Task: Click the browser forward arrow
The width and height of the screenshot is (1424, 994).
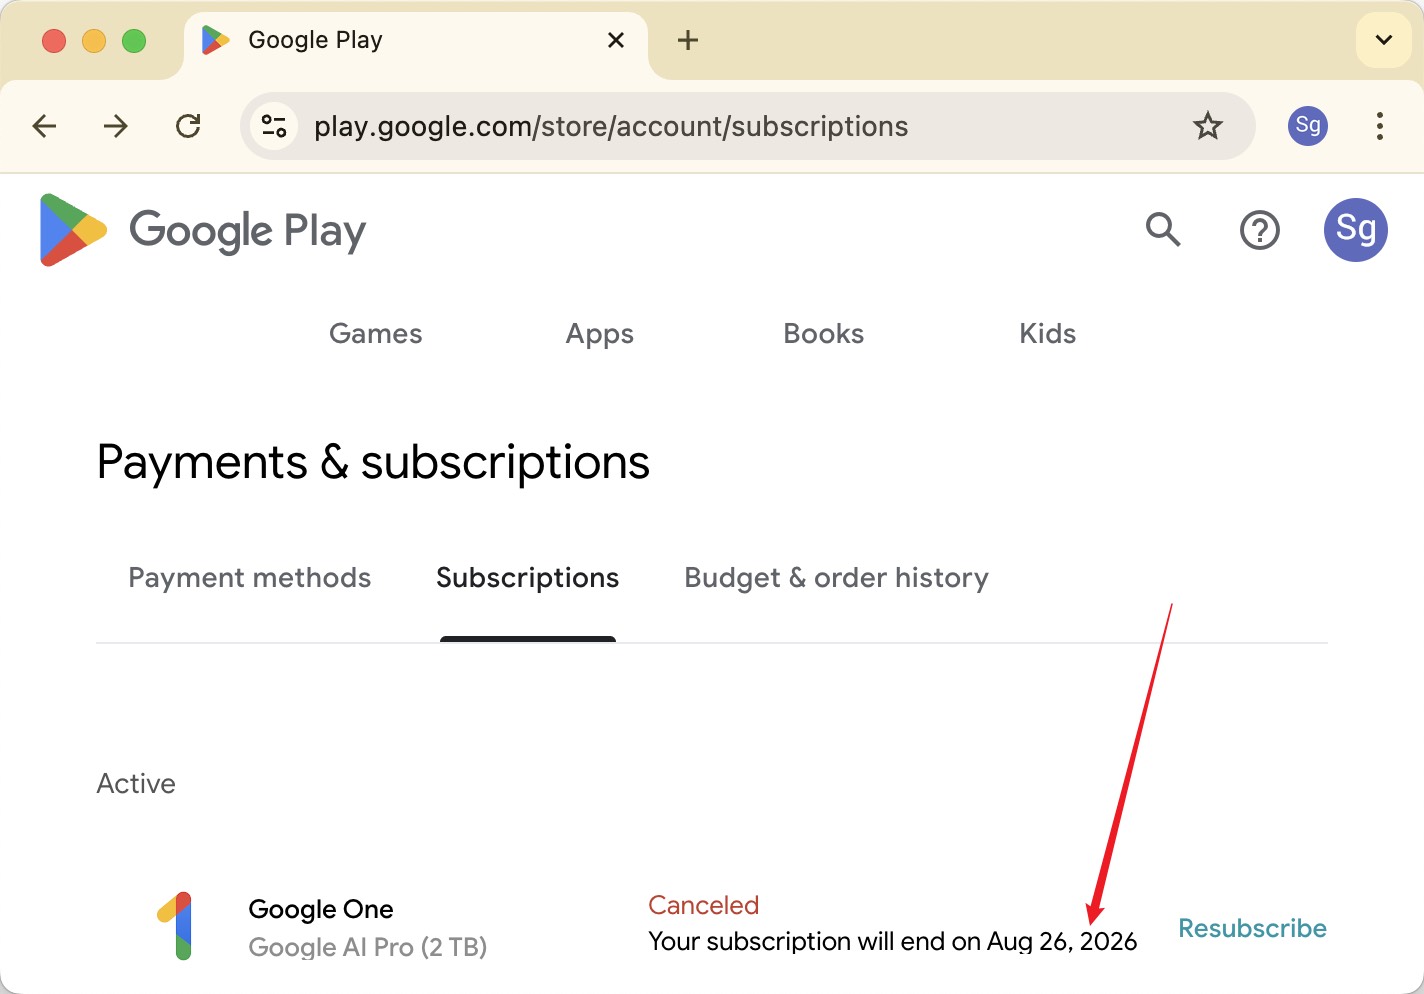Action: [x=116, y=126]
